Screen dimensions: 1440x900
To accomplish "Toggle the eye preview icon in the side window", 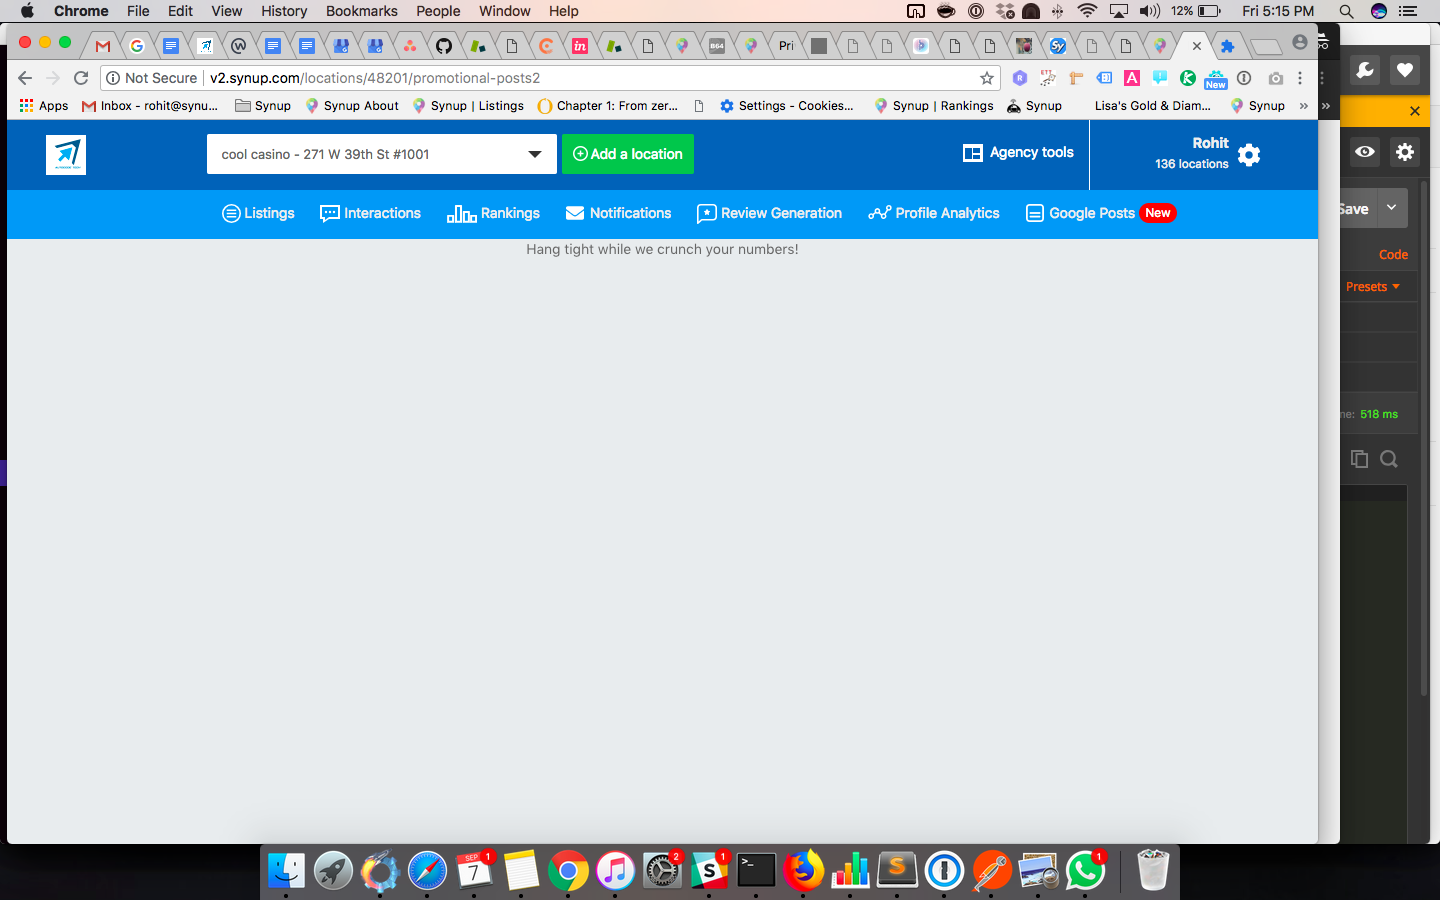I will 1365,152.
